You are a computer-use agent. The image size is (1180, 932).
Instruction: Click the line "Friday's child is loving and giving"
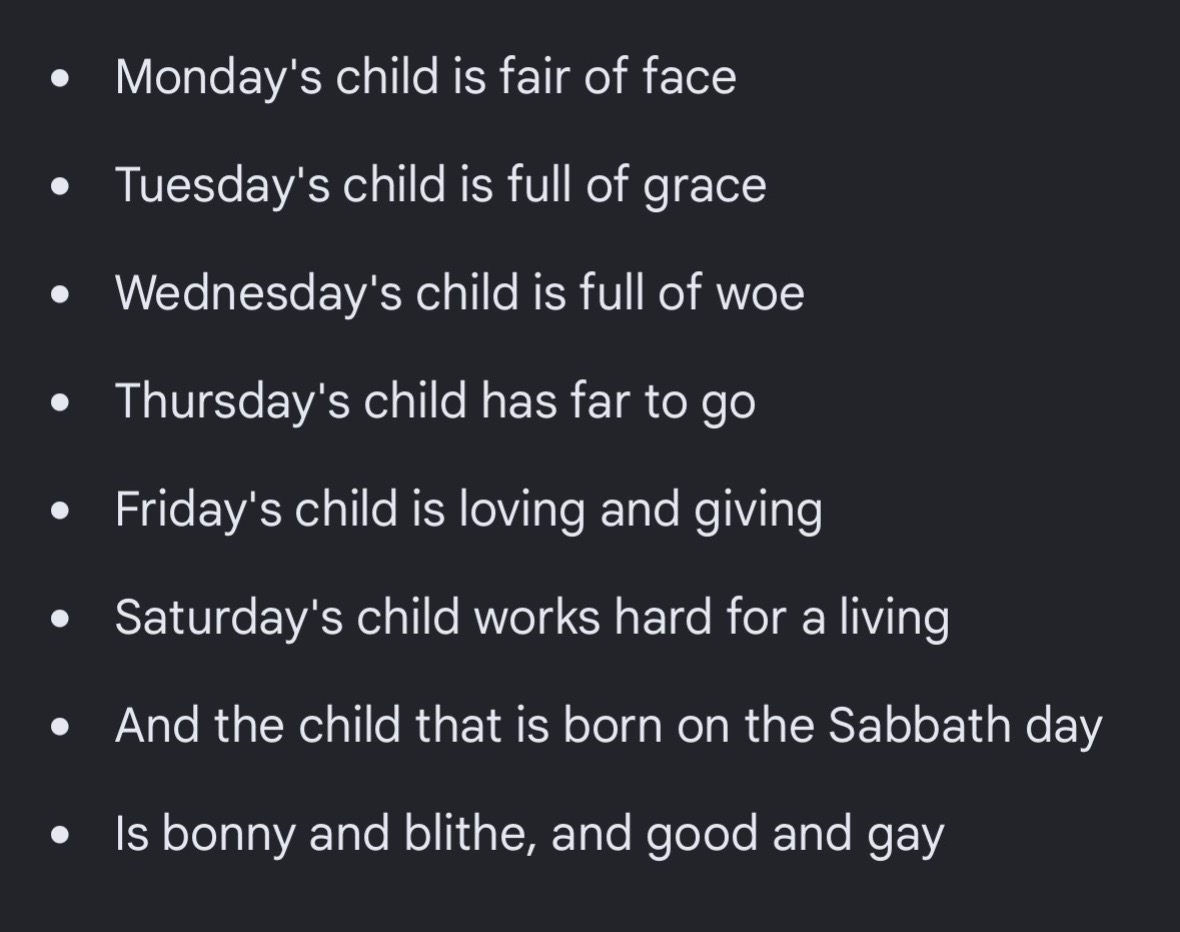468,510
